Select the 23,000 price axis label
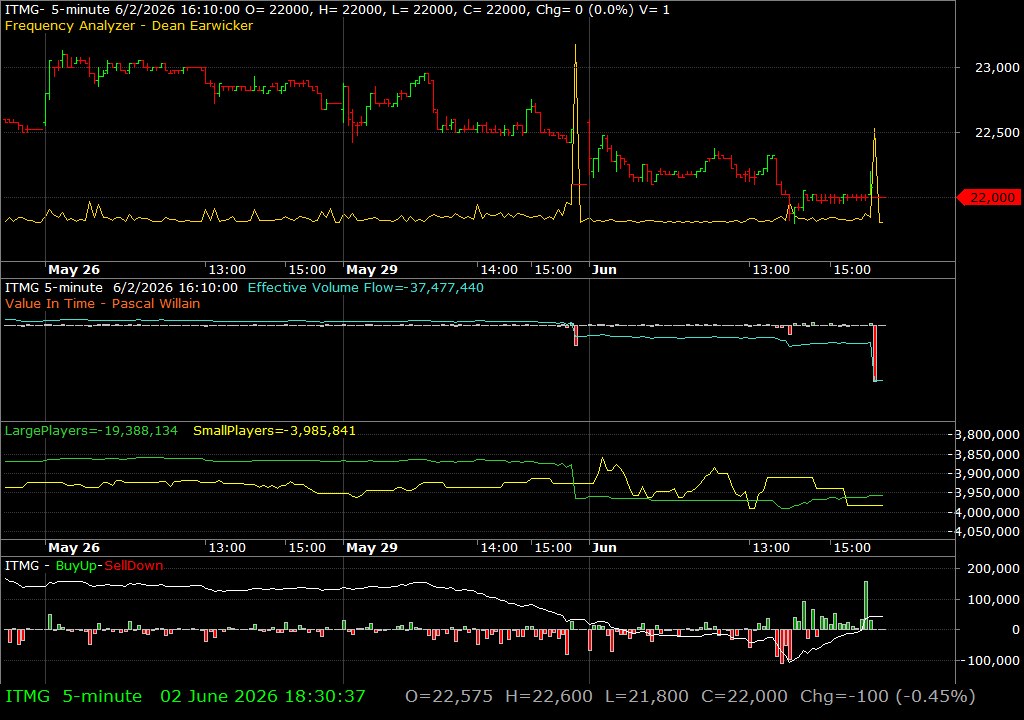This screenshot has height=720, width=1024. click(x=997, y=67)
